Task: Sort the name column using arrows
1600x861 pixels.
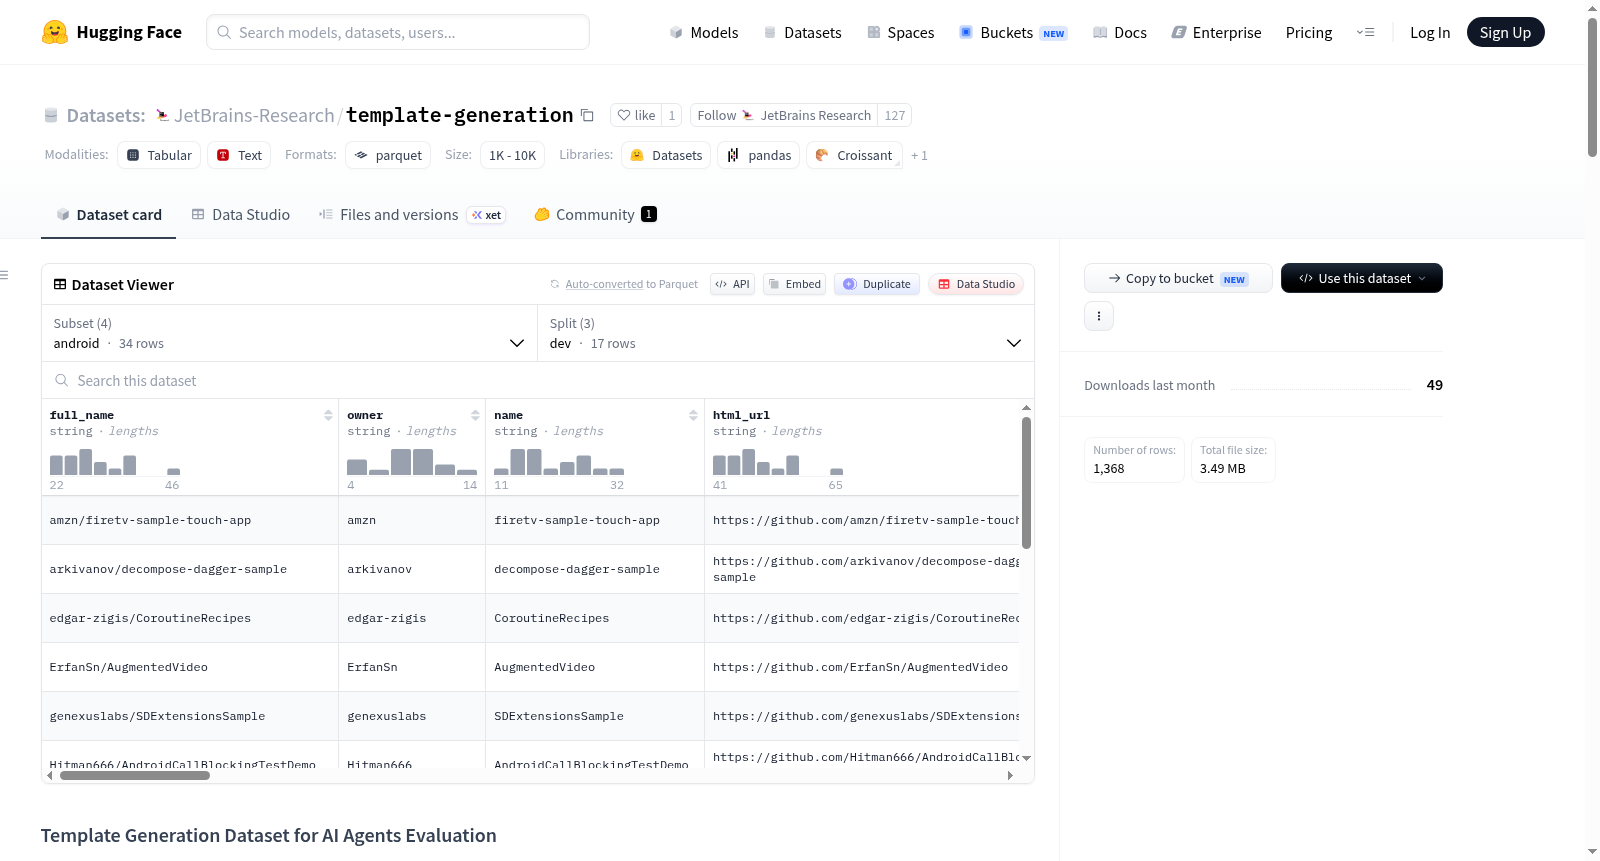Action: tap(693, 415)
